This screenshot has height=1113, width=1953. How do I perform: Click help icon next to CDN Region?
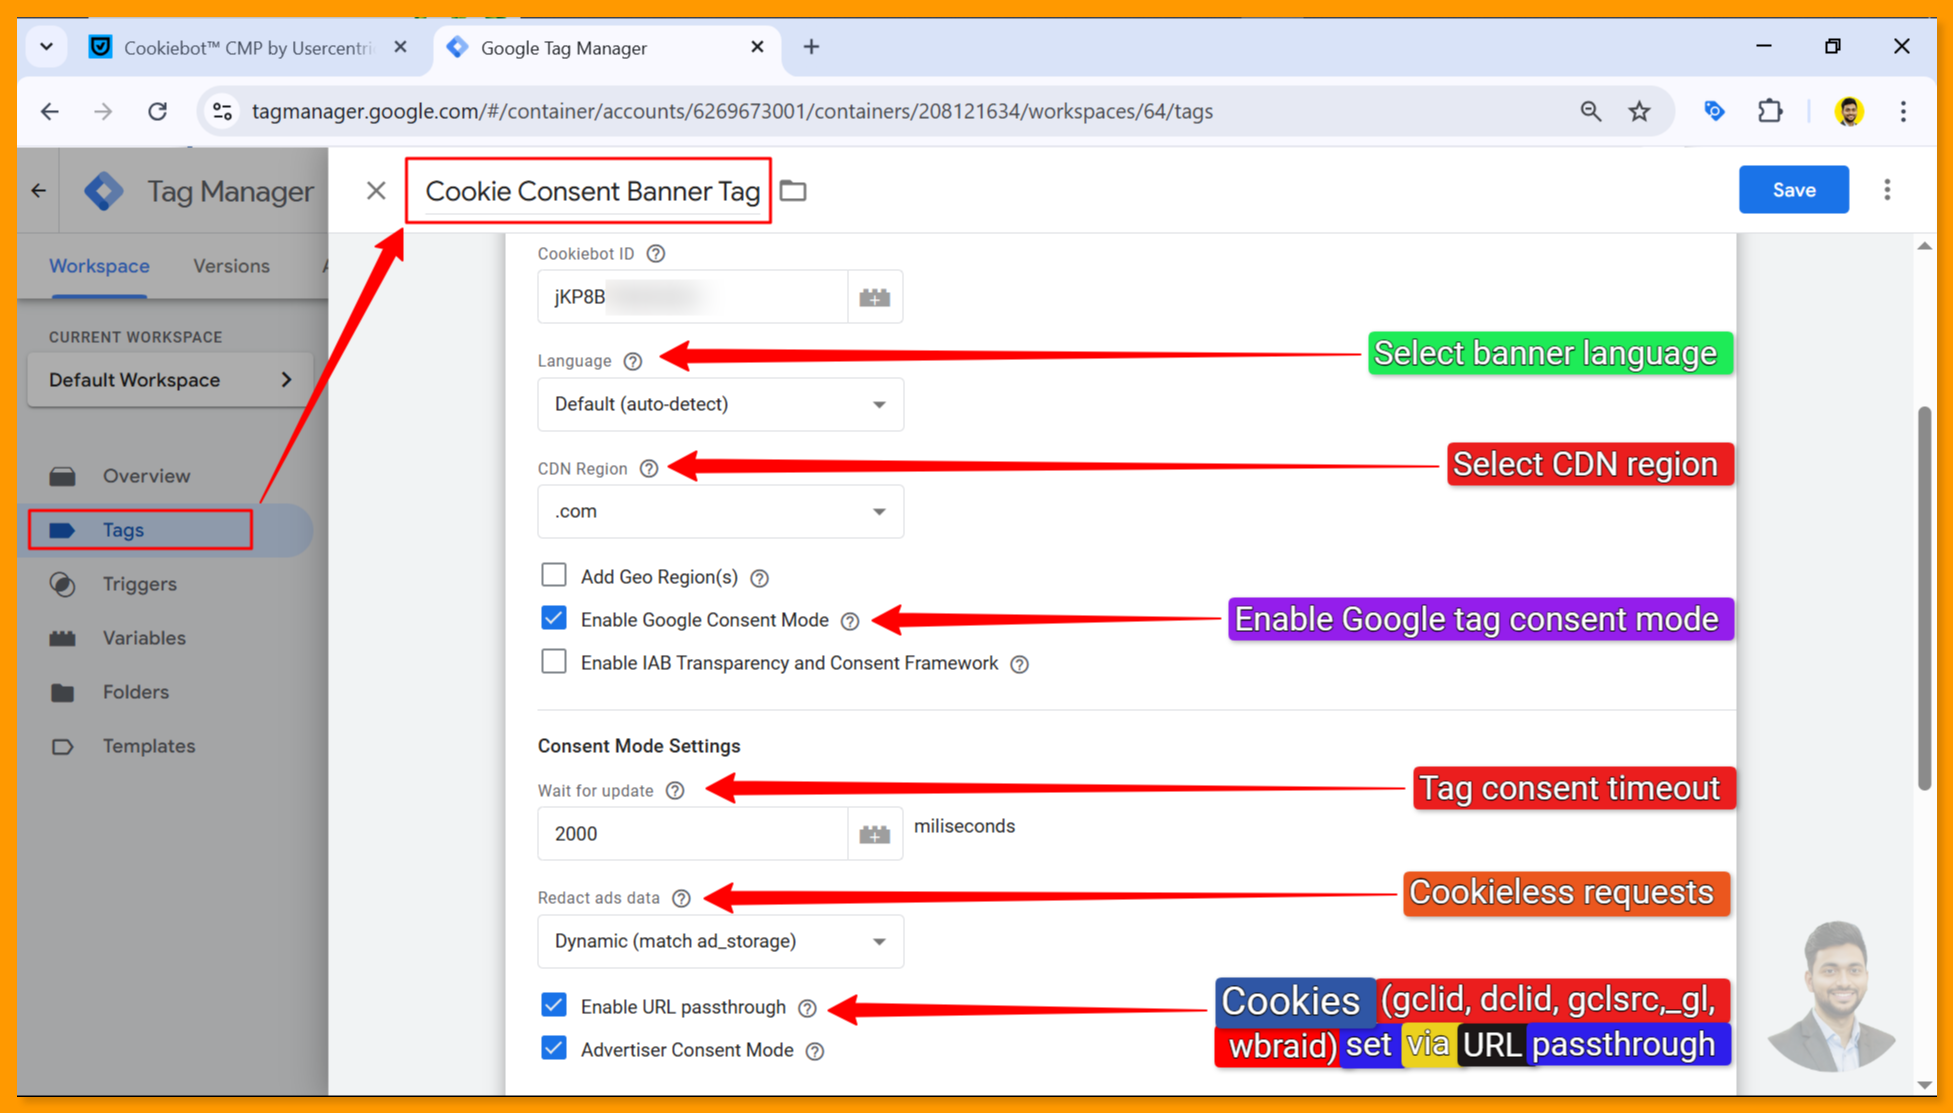click(x=649, y=468)
